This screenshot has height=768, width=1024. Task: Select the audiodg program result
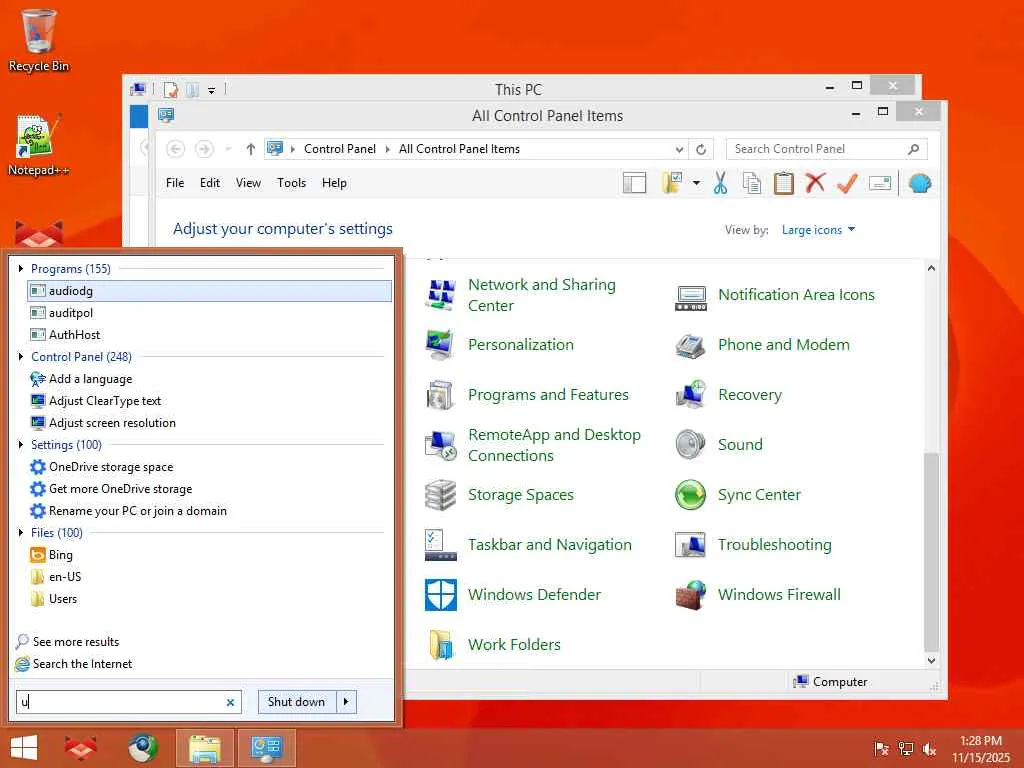tap(209, 291)
